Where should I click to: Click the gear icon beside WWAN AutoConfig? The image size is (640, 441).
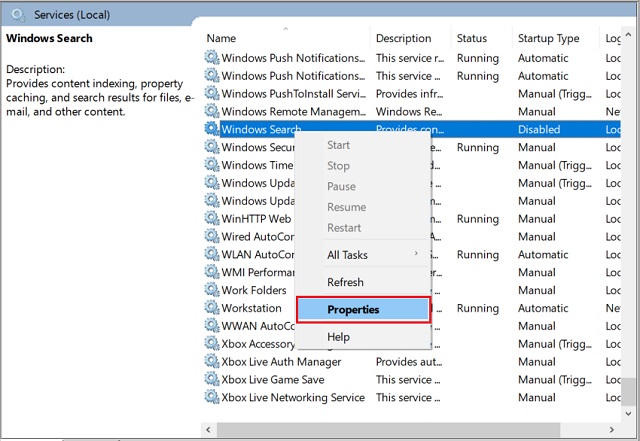click(211, 325)
